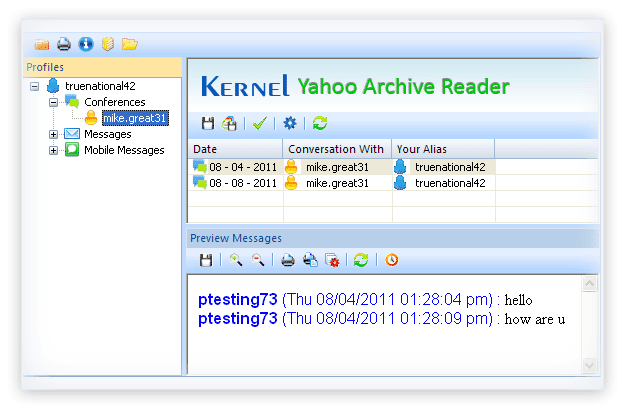Click mike.great31 in the 08 - 08 - 2011 row
This screenshot has height=409, width=624.
coord(337,183)
